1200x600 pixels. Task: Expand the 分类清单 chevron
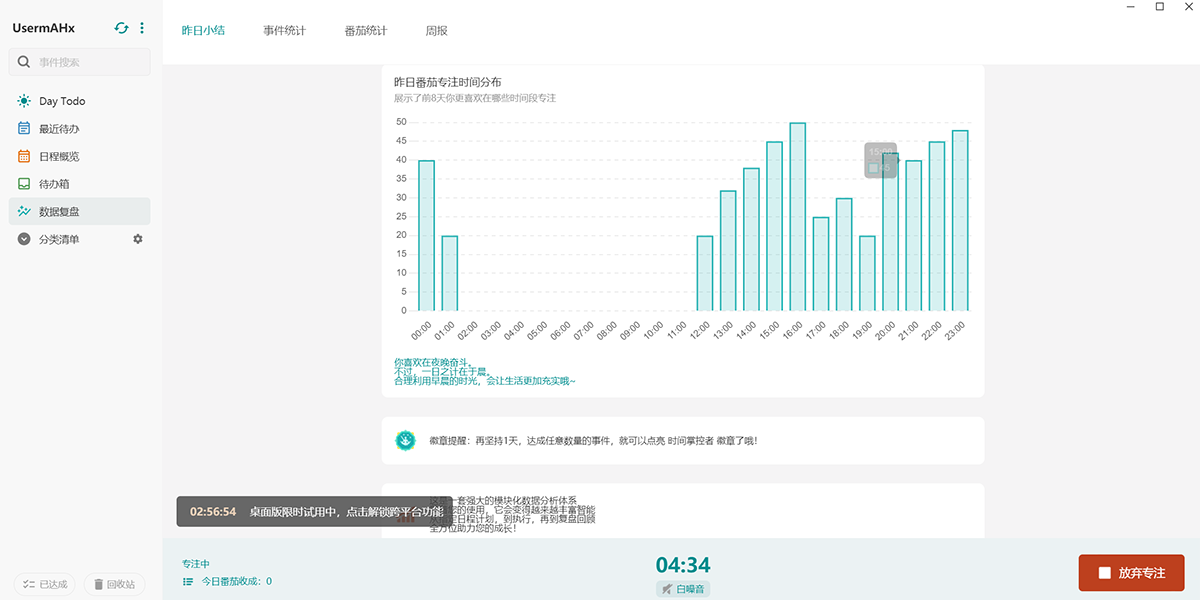(24, 239)
